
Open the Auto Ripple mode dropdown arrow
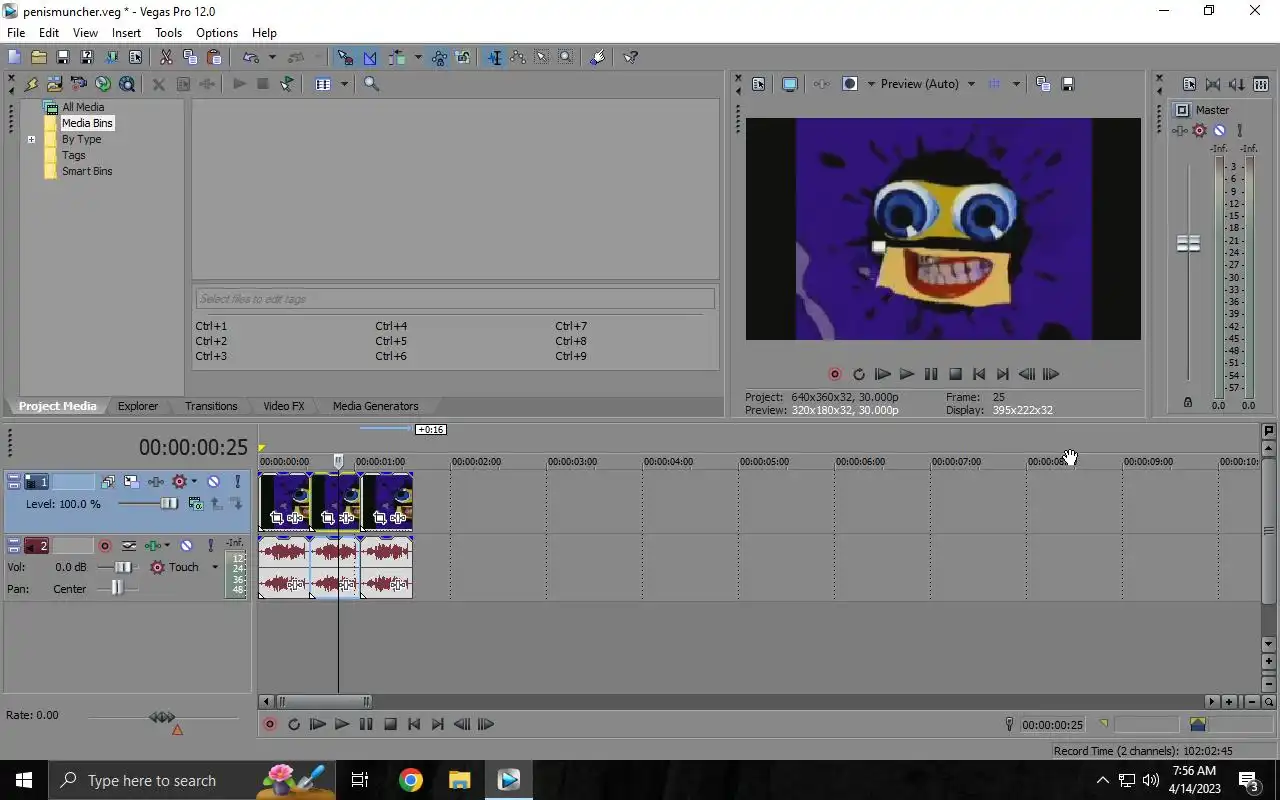pyautogui.click(x=418, y=57)
